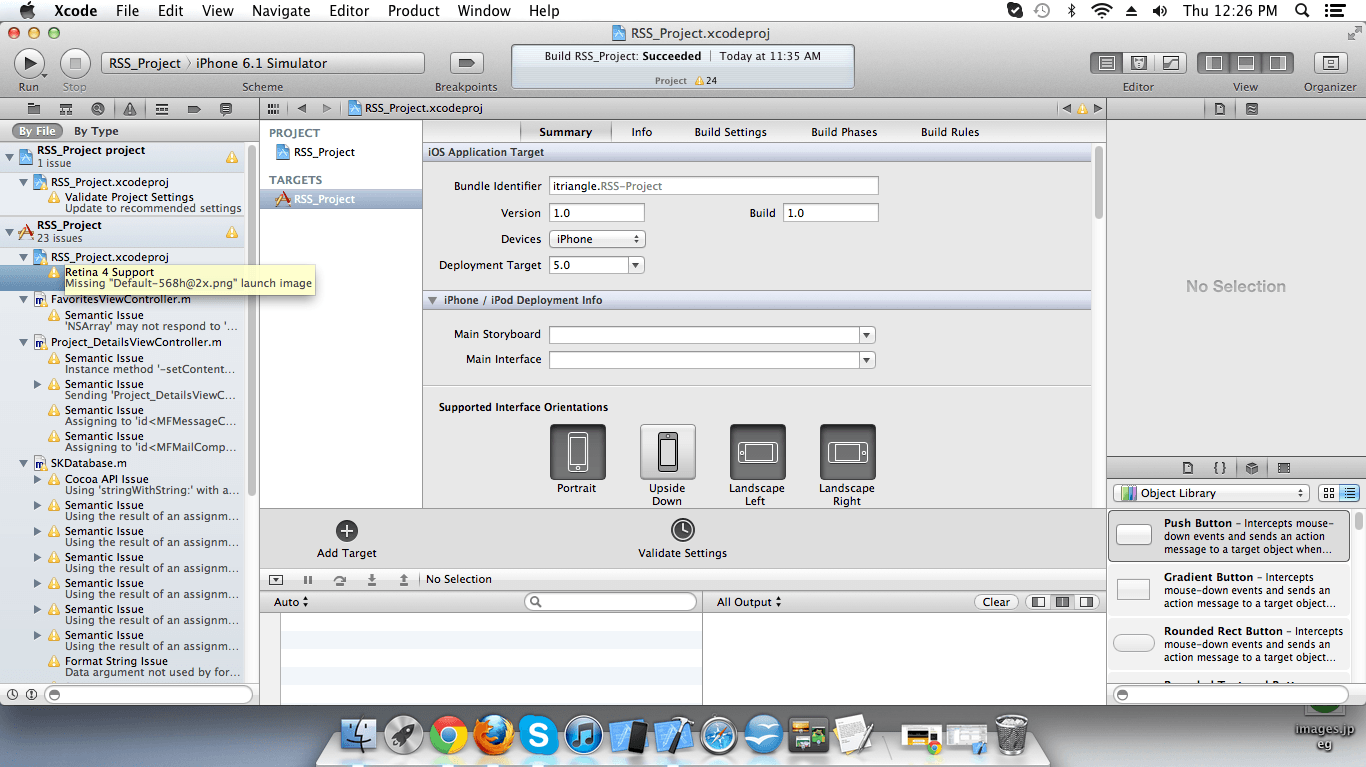Select RSS_Project under PROJECT list
The image size is (1366, 767).
(325, 152)
